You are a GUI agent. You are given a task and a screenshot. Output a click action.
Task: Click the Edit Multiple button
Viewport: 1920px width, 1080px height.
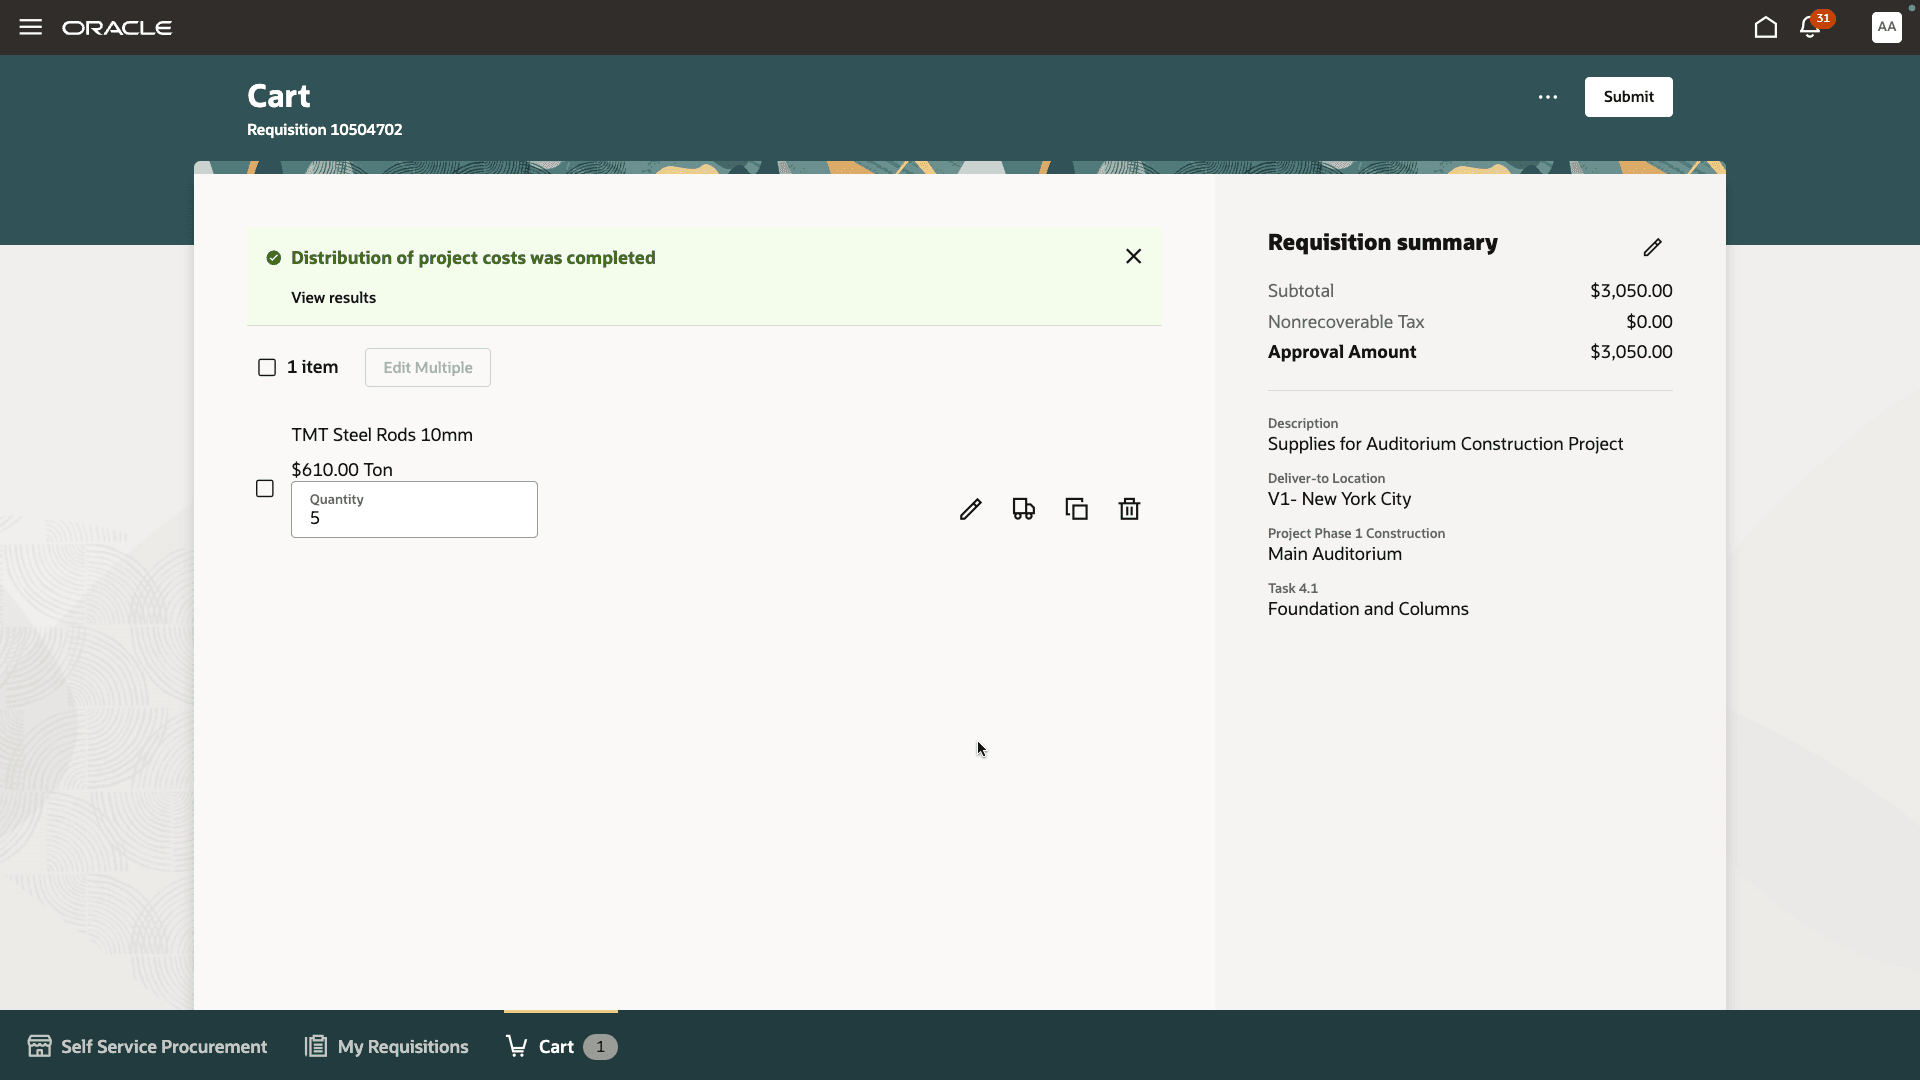pos(427,367)
